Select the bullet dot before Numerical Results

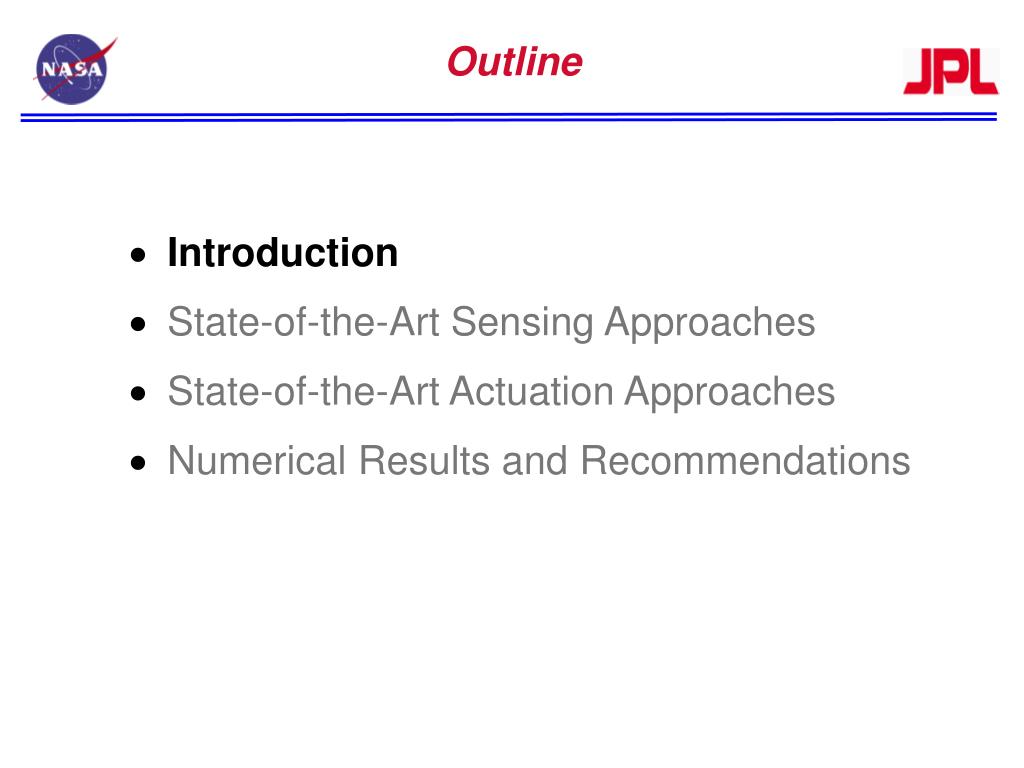138,463
